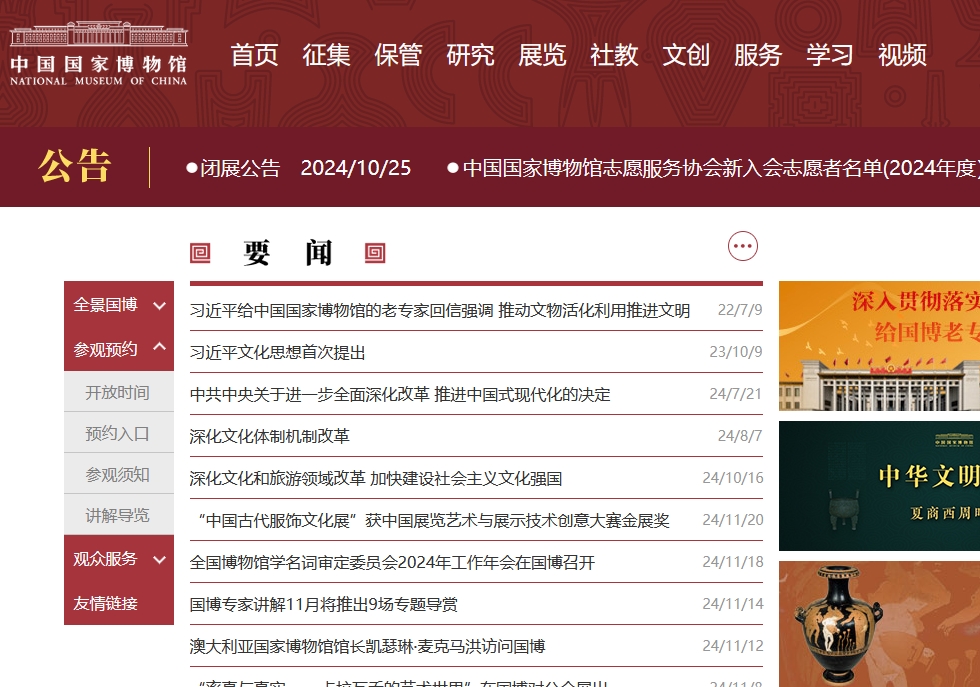The width and height of the screenshot is (980, 687).
Task: Click the 开放时间 sidebar entry
Action: click(x=117, y=392)
